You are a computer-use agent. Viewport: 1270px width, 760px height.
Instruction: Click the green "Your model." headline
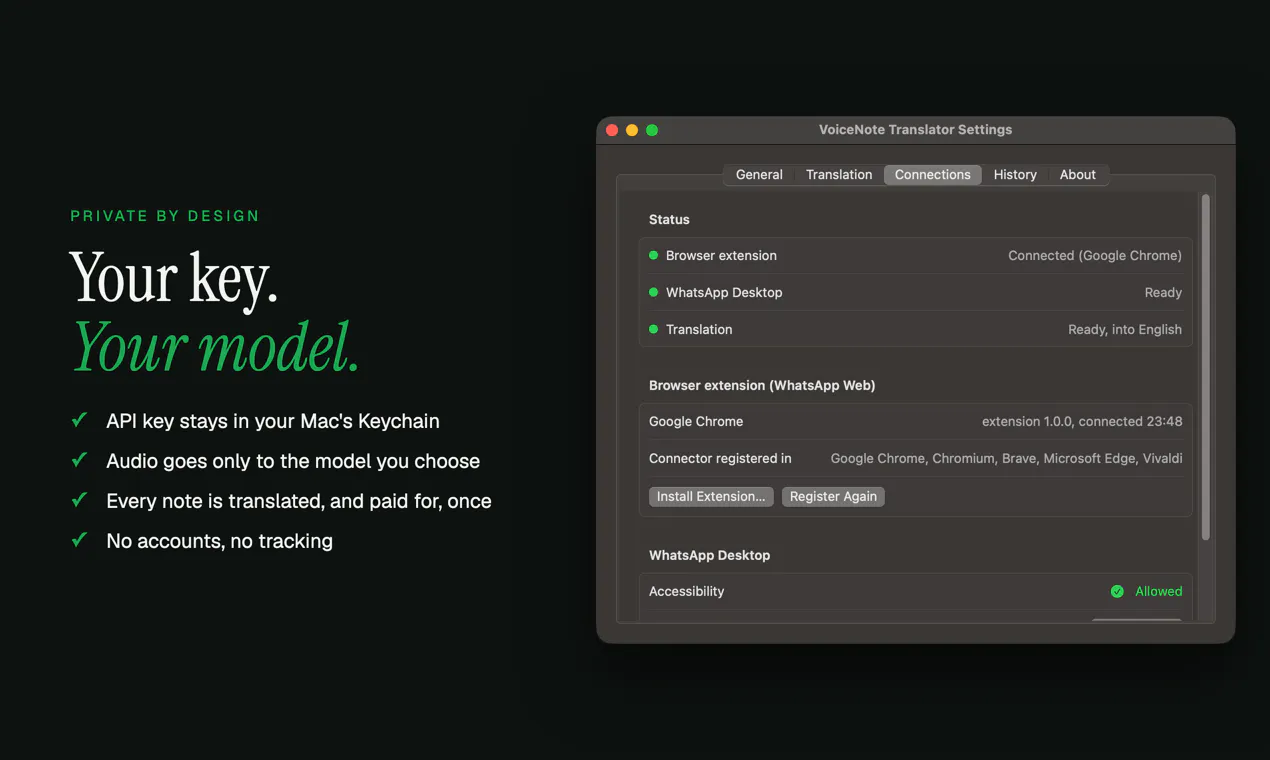[215, 346]
